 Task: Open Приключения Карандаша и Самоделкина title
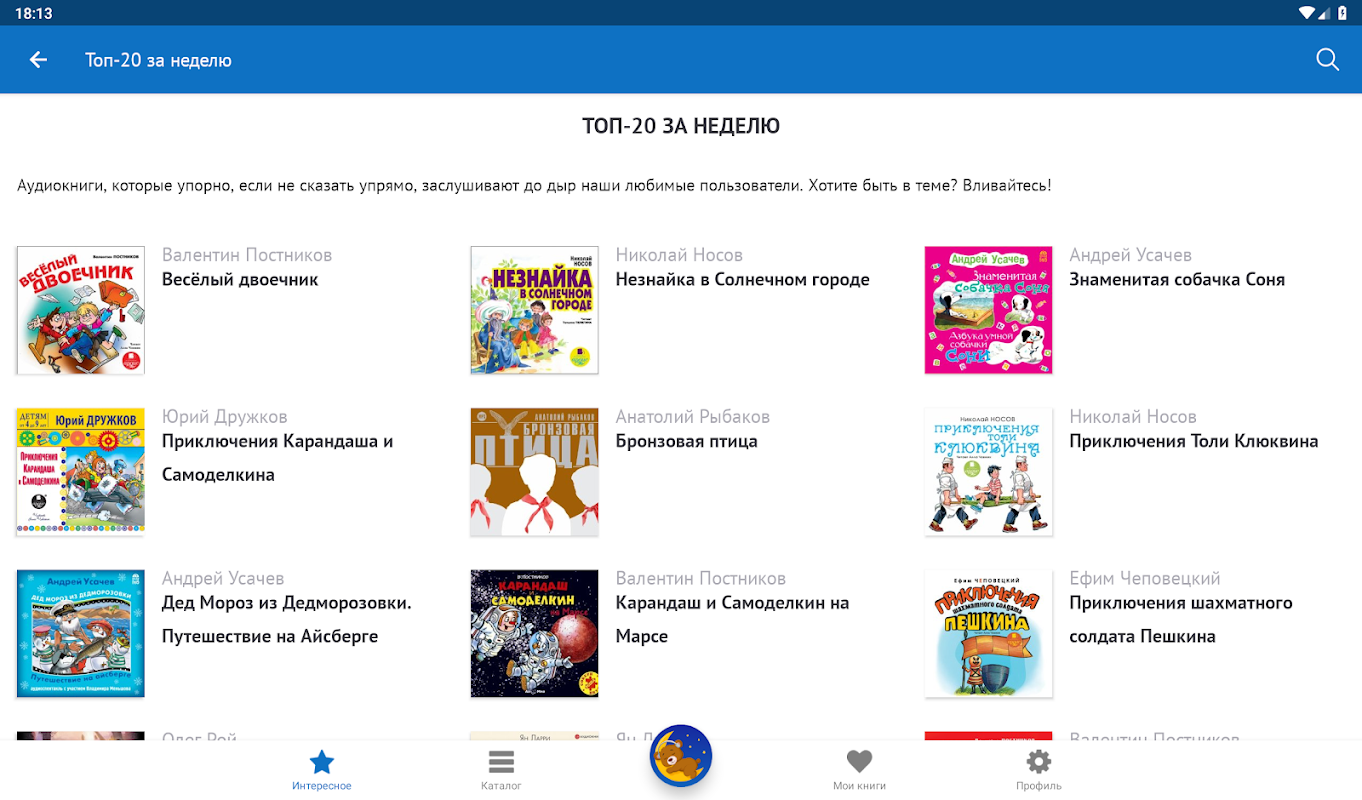tap(278, 458)
